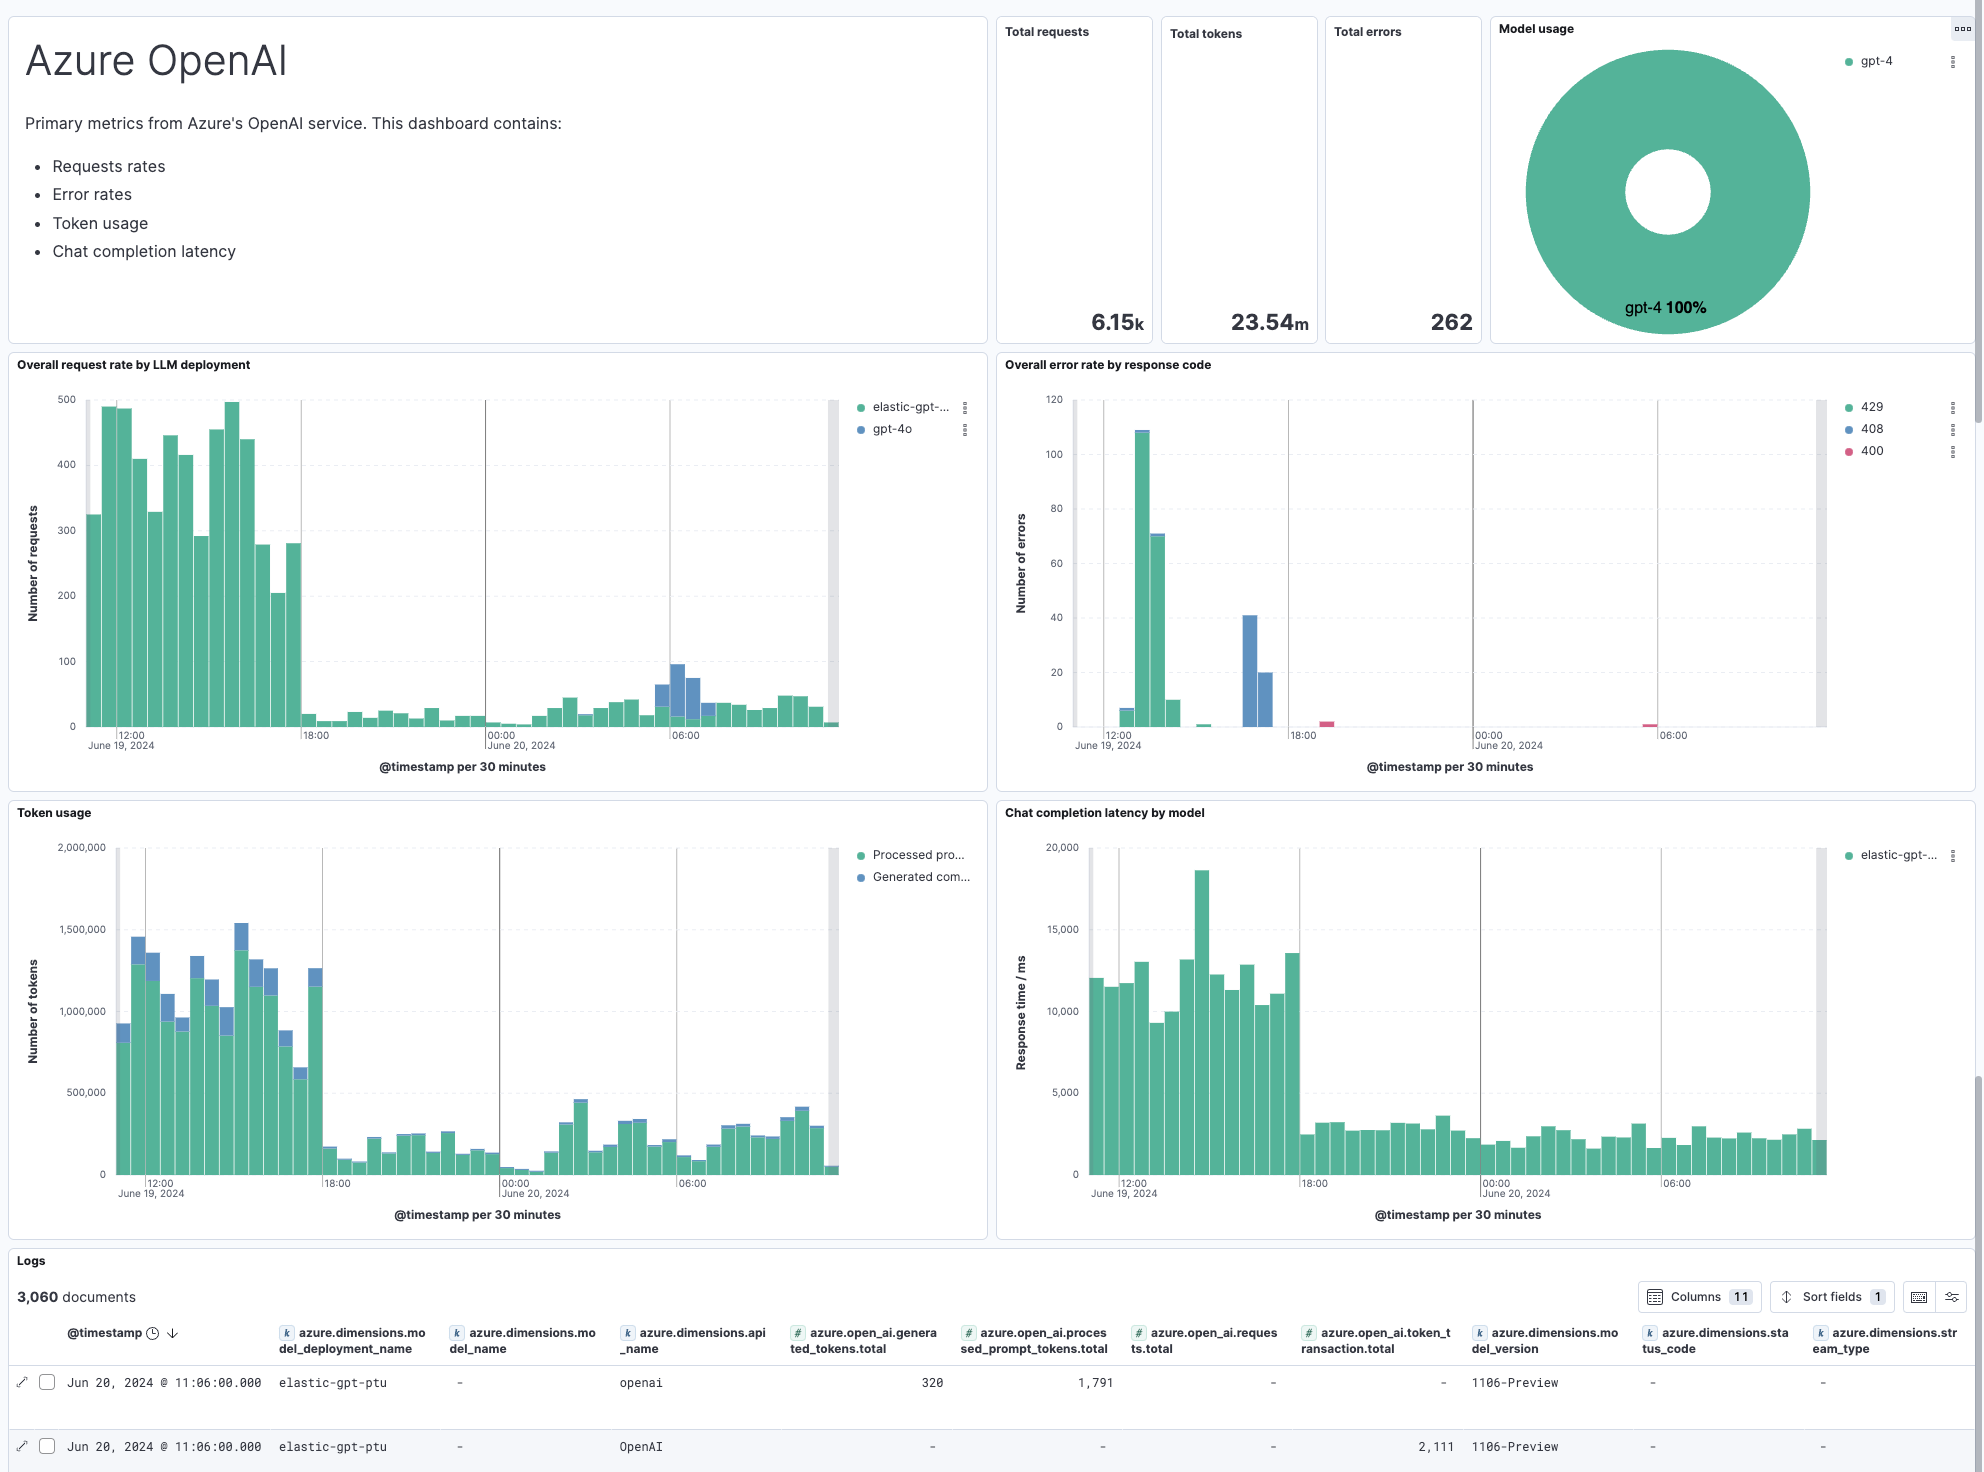Viewport: 1984px width, 1472px height.
Task: Open the Columns selector dropdown
Action: point(1699,1297)
